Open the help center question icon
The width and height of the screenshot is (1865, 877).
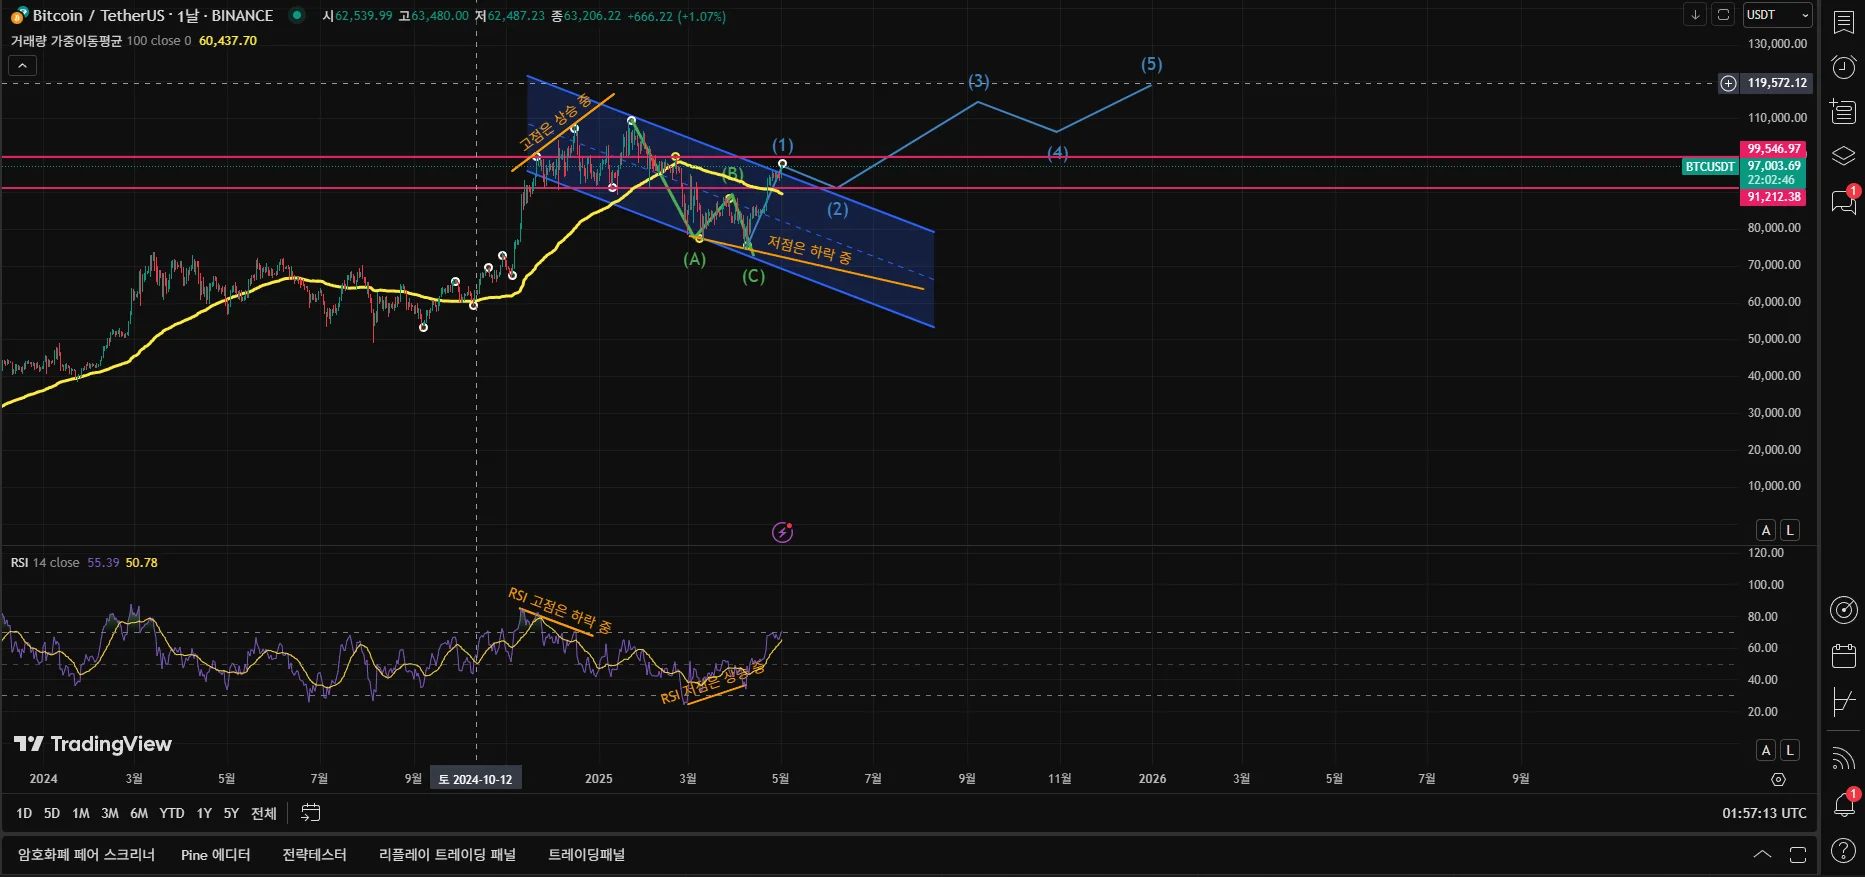coord(1843,851)
